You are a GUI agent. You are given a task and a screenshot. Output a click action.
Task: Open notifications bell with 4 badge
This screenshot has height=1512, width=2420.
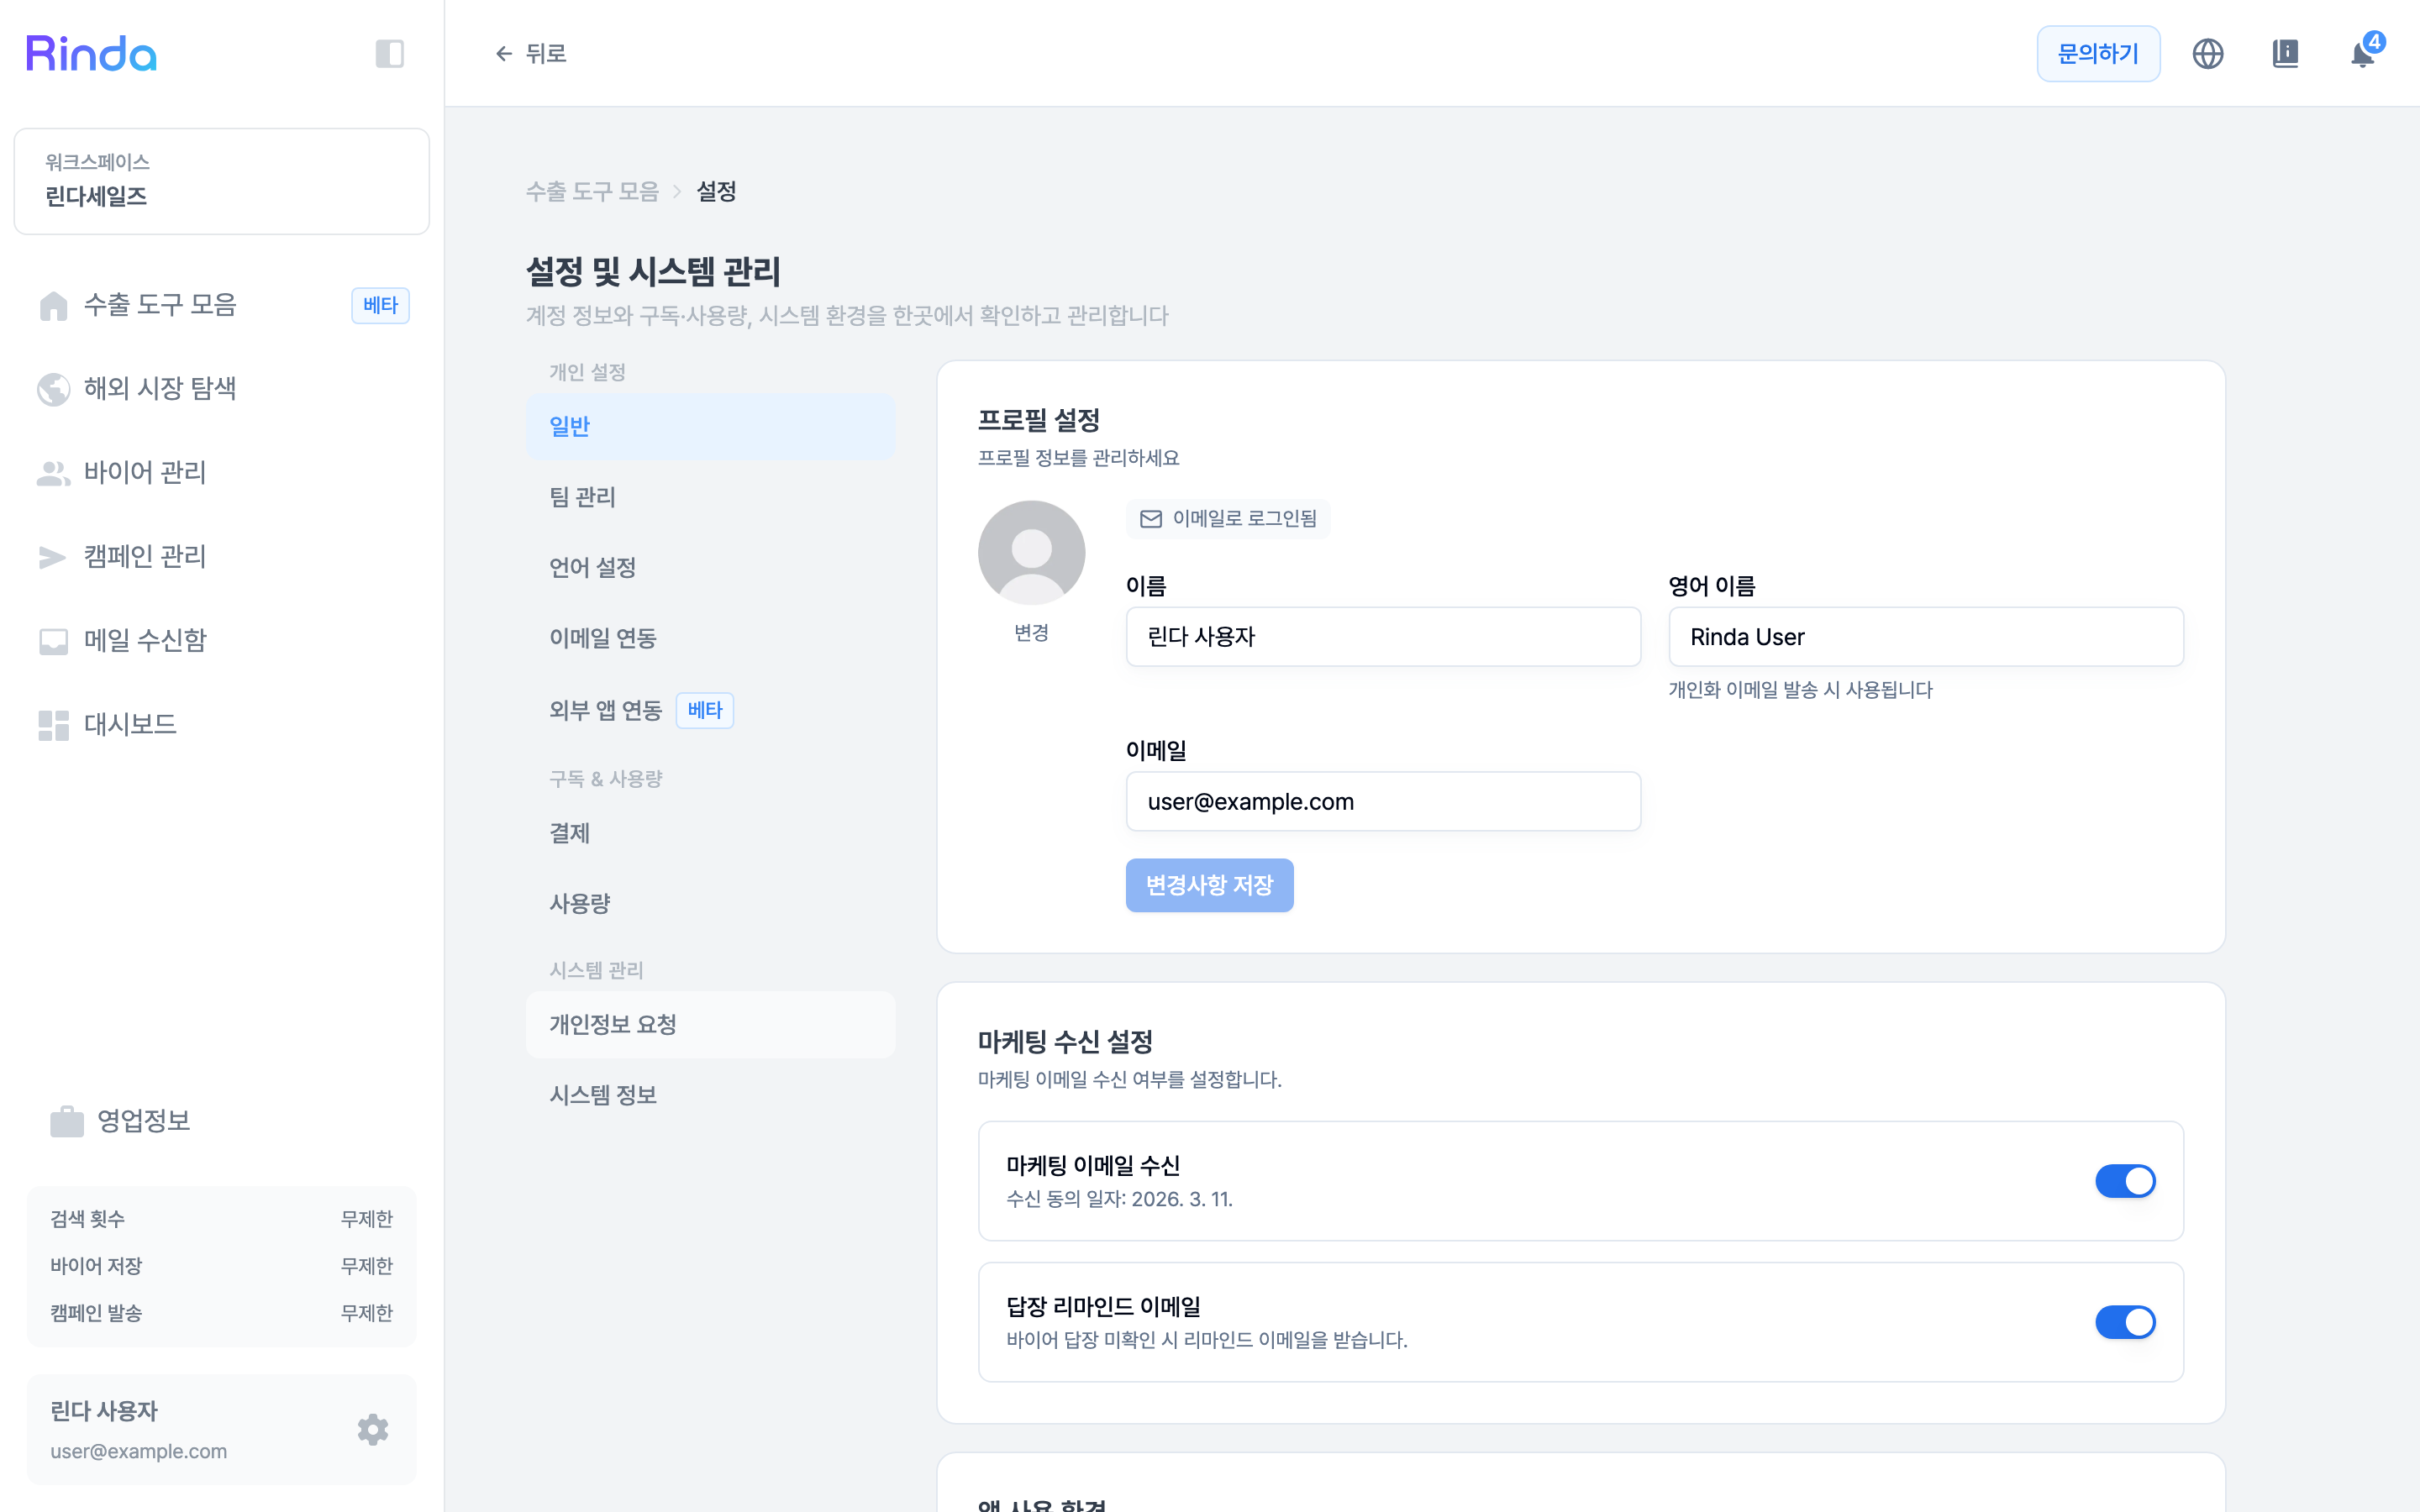point(2363,53)
